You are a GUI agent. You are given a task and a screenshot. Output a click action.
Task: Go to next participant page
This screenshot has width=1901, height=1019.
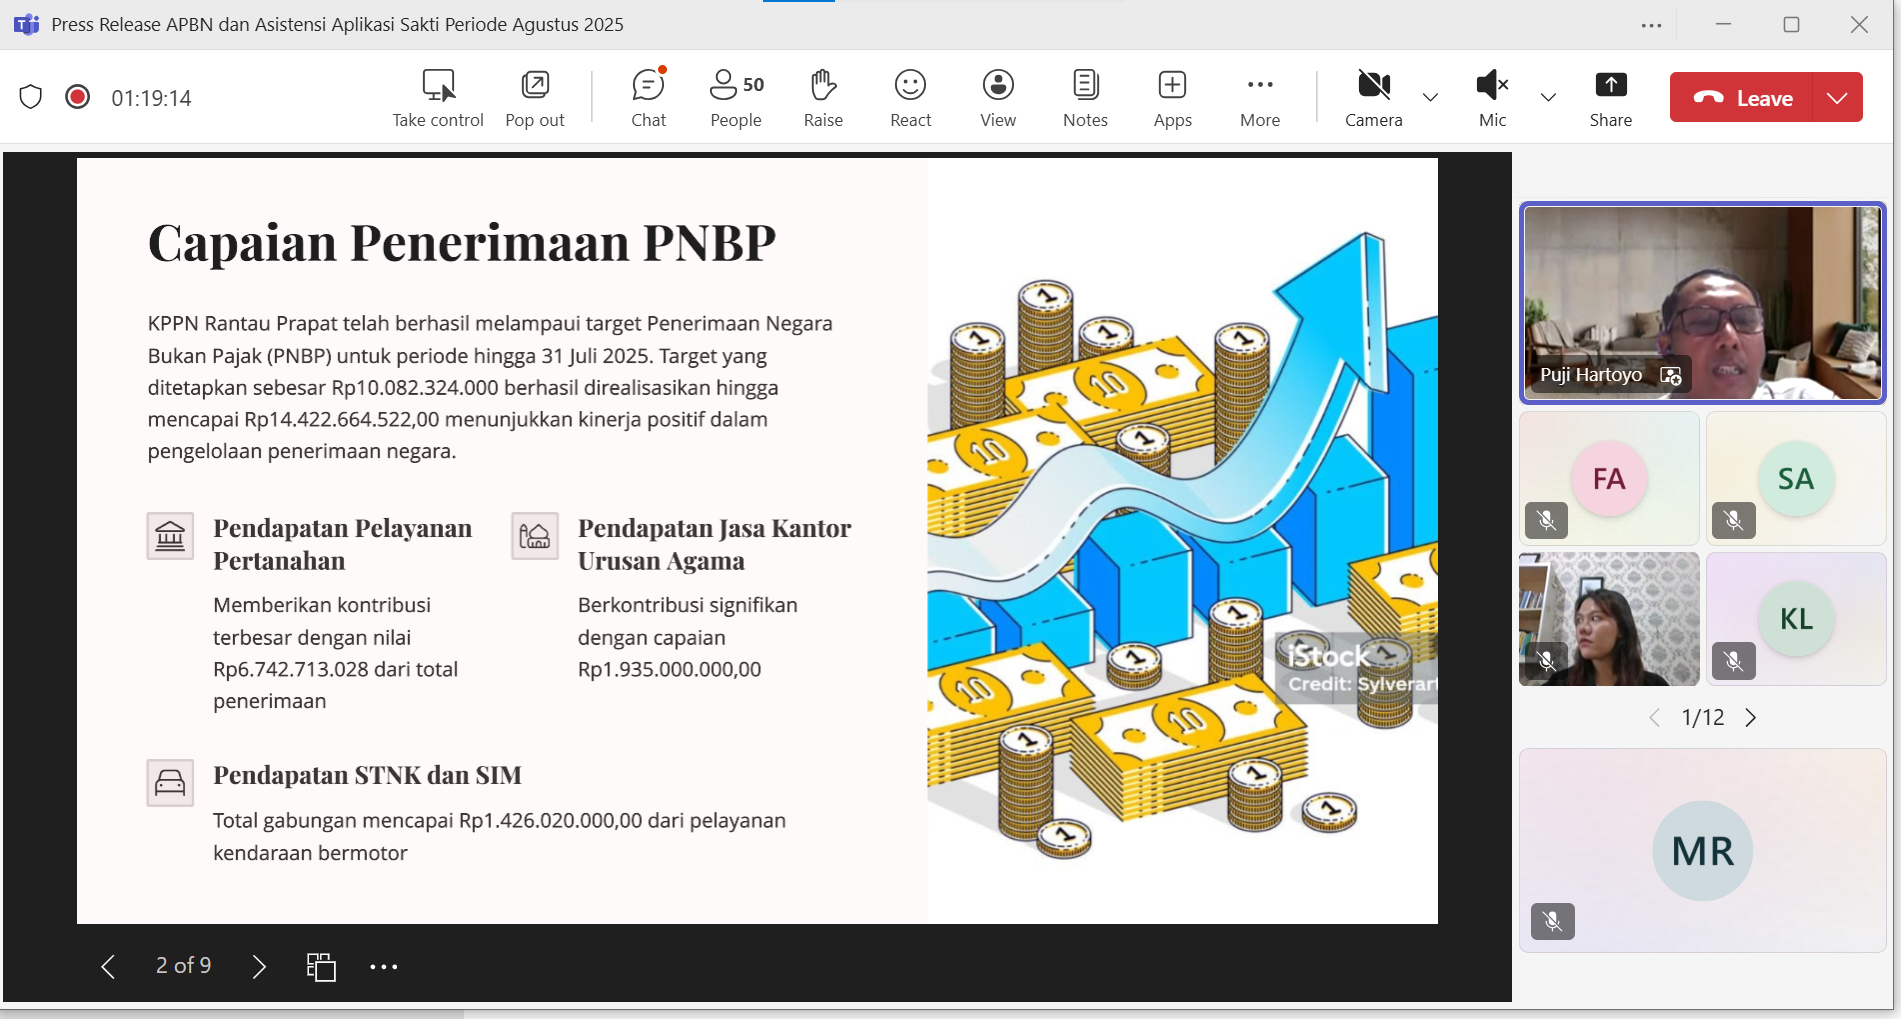tap(1751, 718)
